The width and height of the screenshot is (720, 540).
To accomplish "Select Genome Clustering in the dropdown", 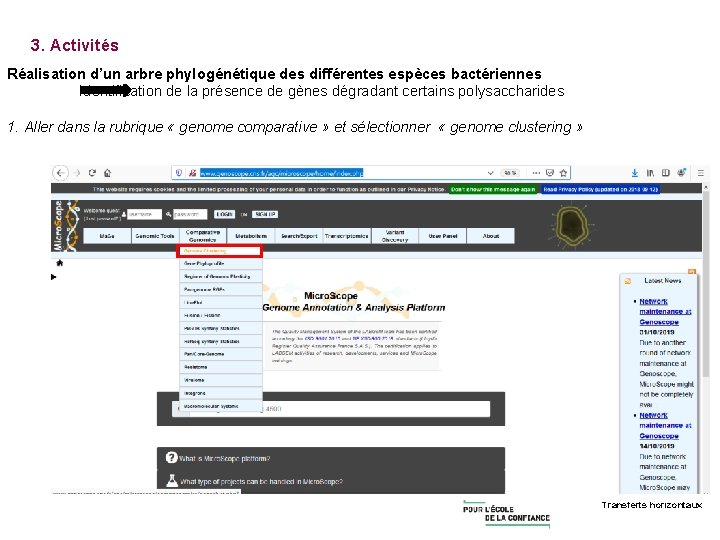I will [x=219, y=251].
